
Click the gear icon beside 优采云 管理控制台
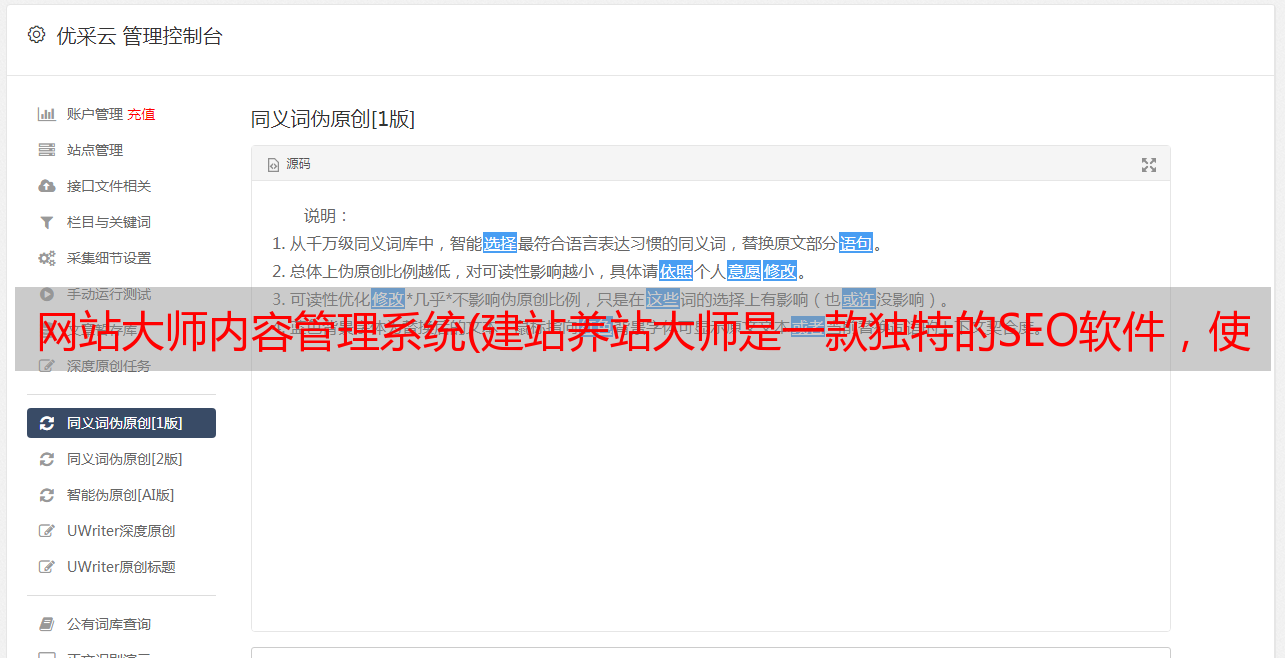[37, 35]
